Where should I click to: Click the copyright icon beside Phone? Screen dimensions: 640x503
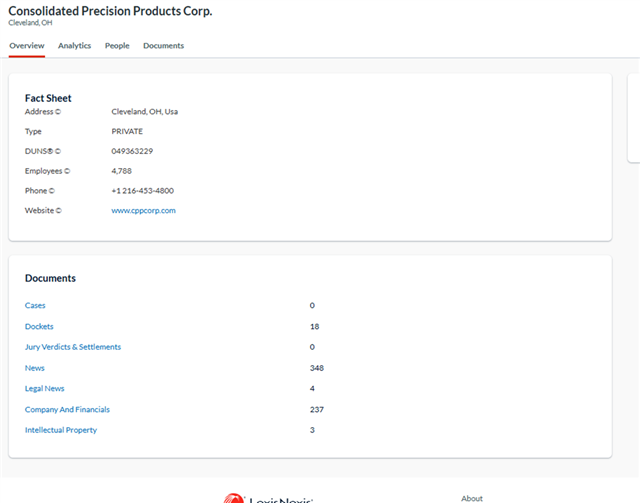[51, 191]
